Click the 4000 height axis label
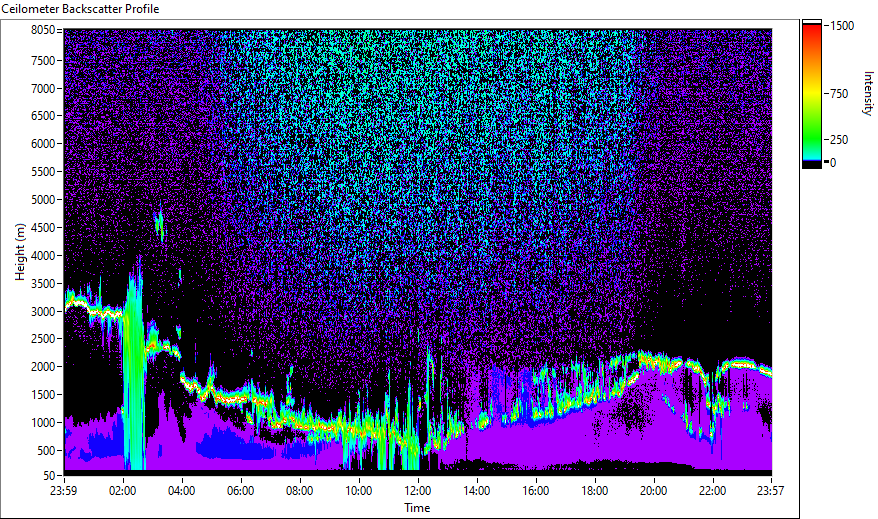 [43, 256]
